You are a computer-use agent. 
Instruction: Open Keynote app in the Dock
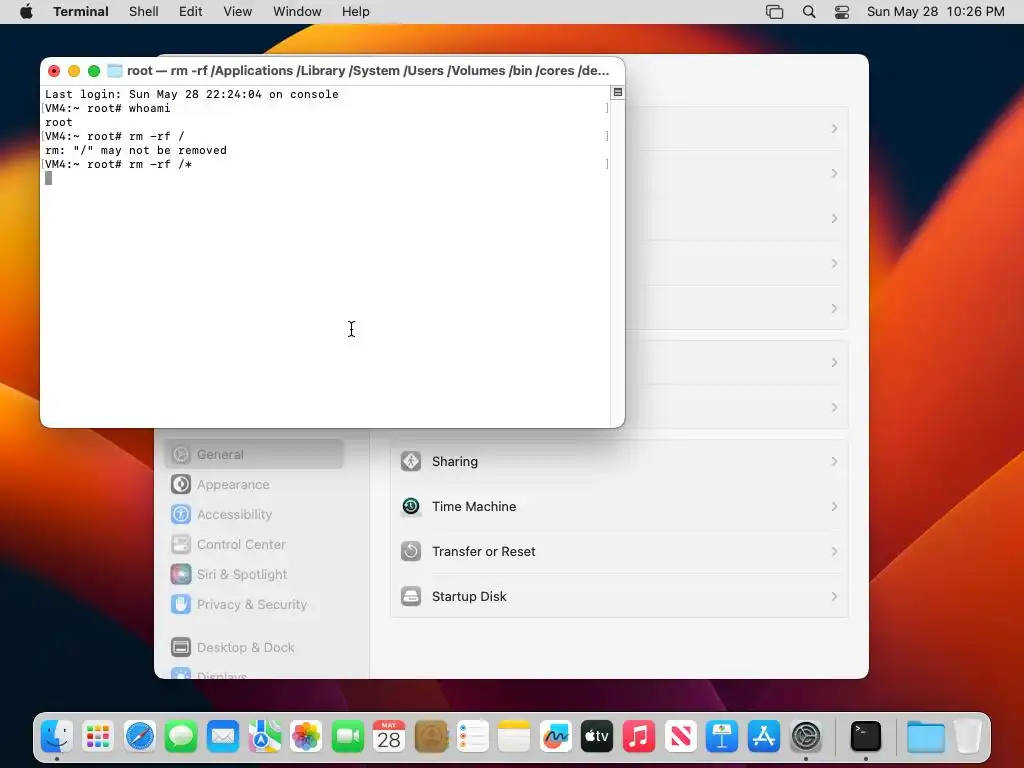pos(722,737)
